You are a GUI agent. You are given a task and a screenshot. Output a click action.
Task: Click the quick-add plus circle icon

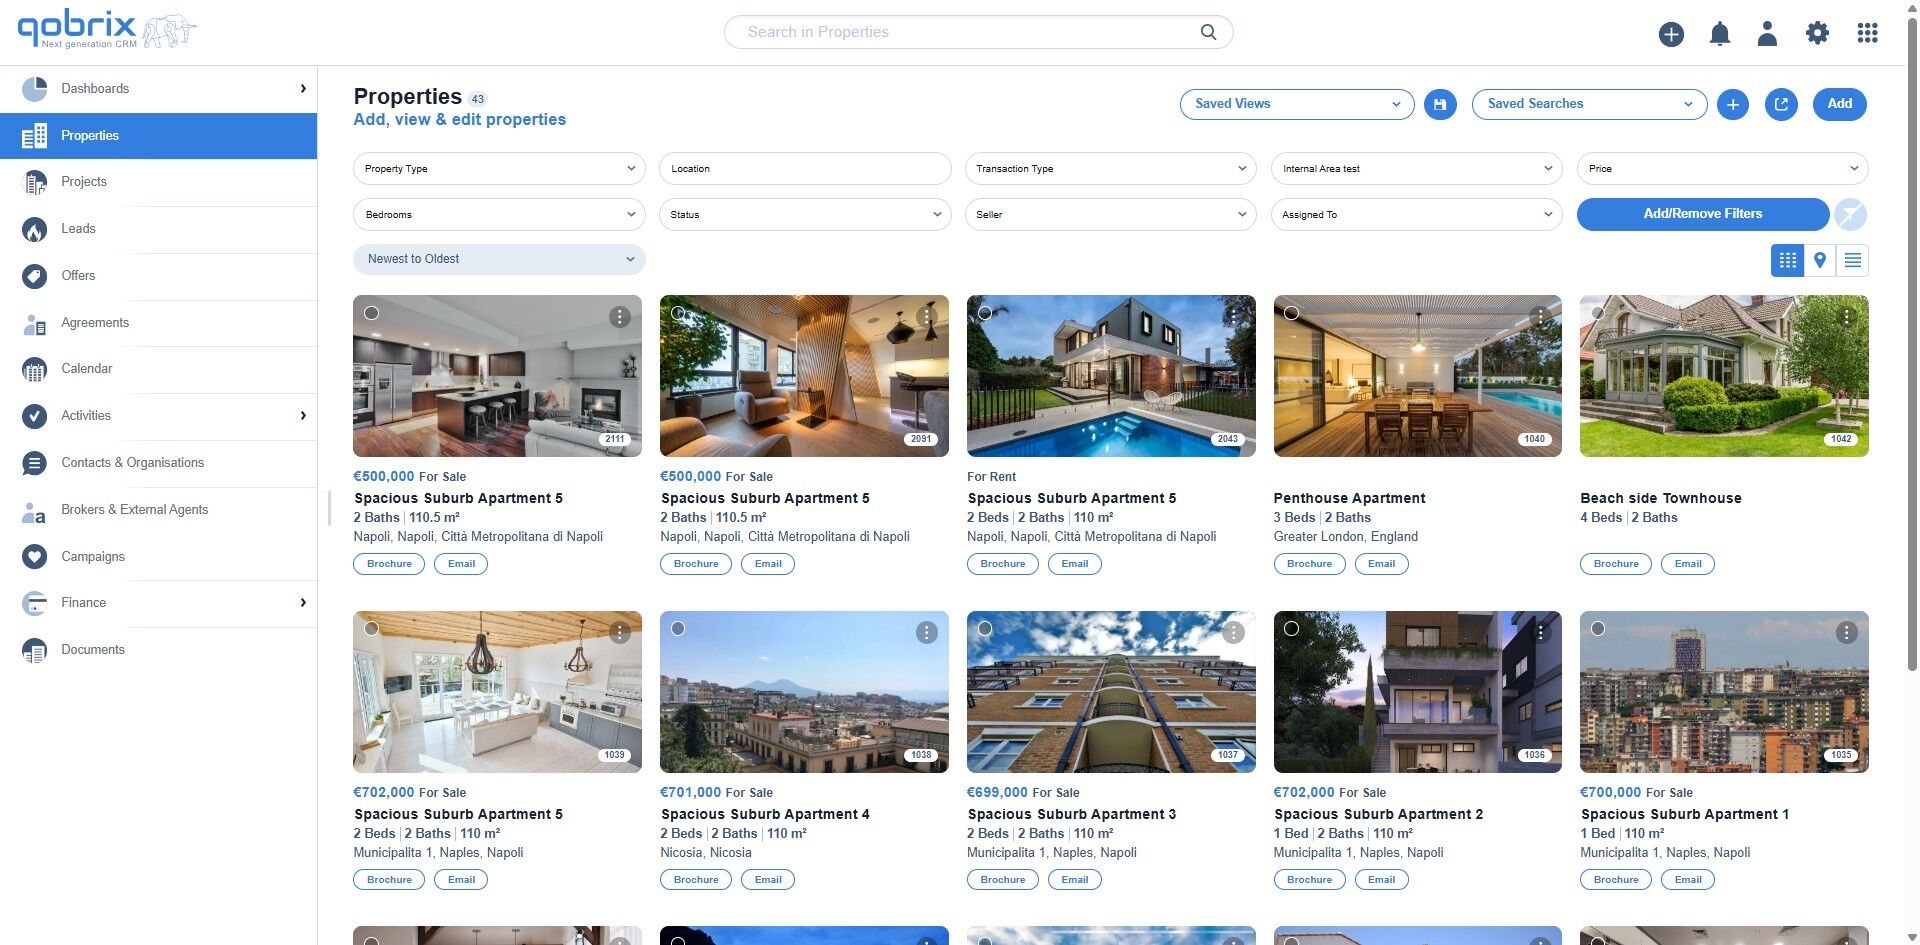click(x=1671, y=33)
